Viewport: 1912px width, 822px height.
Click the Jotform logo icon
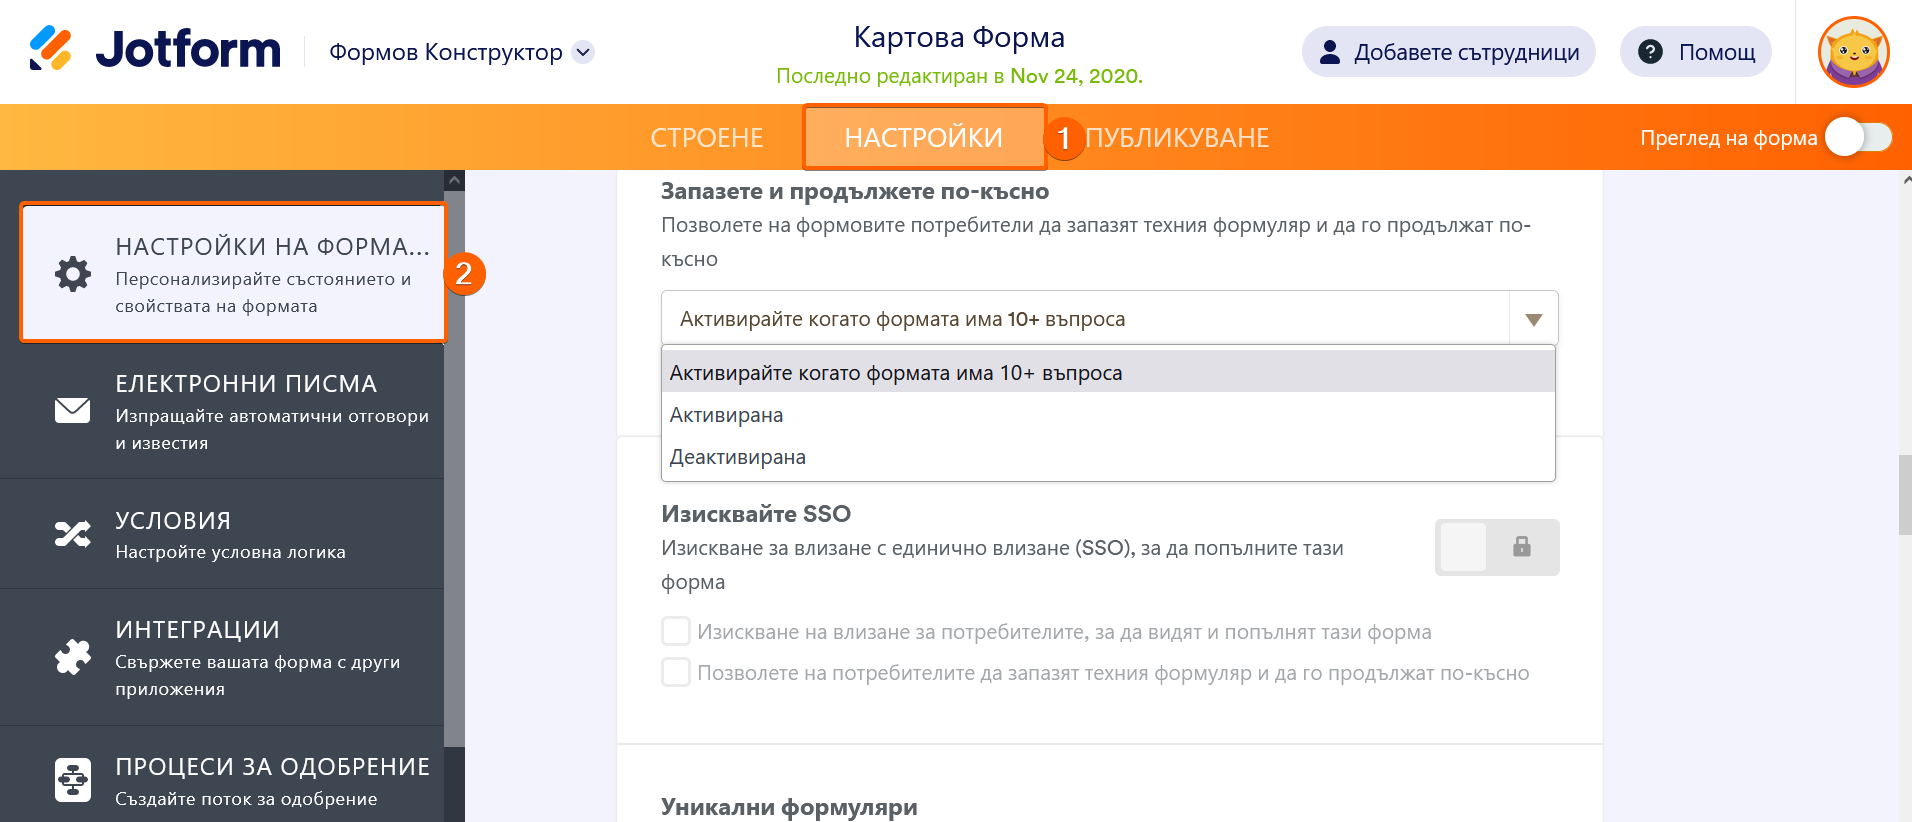(x=50, y=49)
